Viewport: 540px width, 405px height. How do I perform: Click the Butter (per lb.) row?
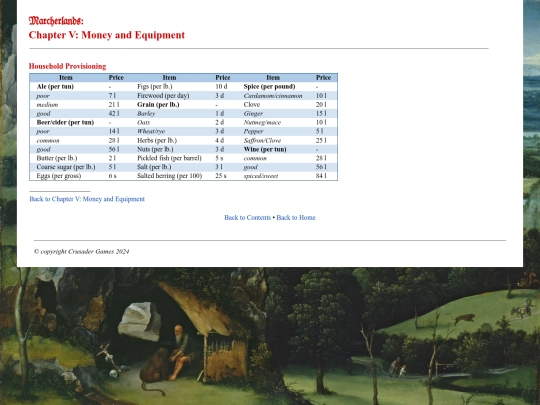(57, 158)
